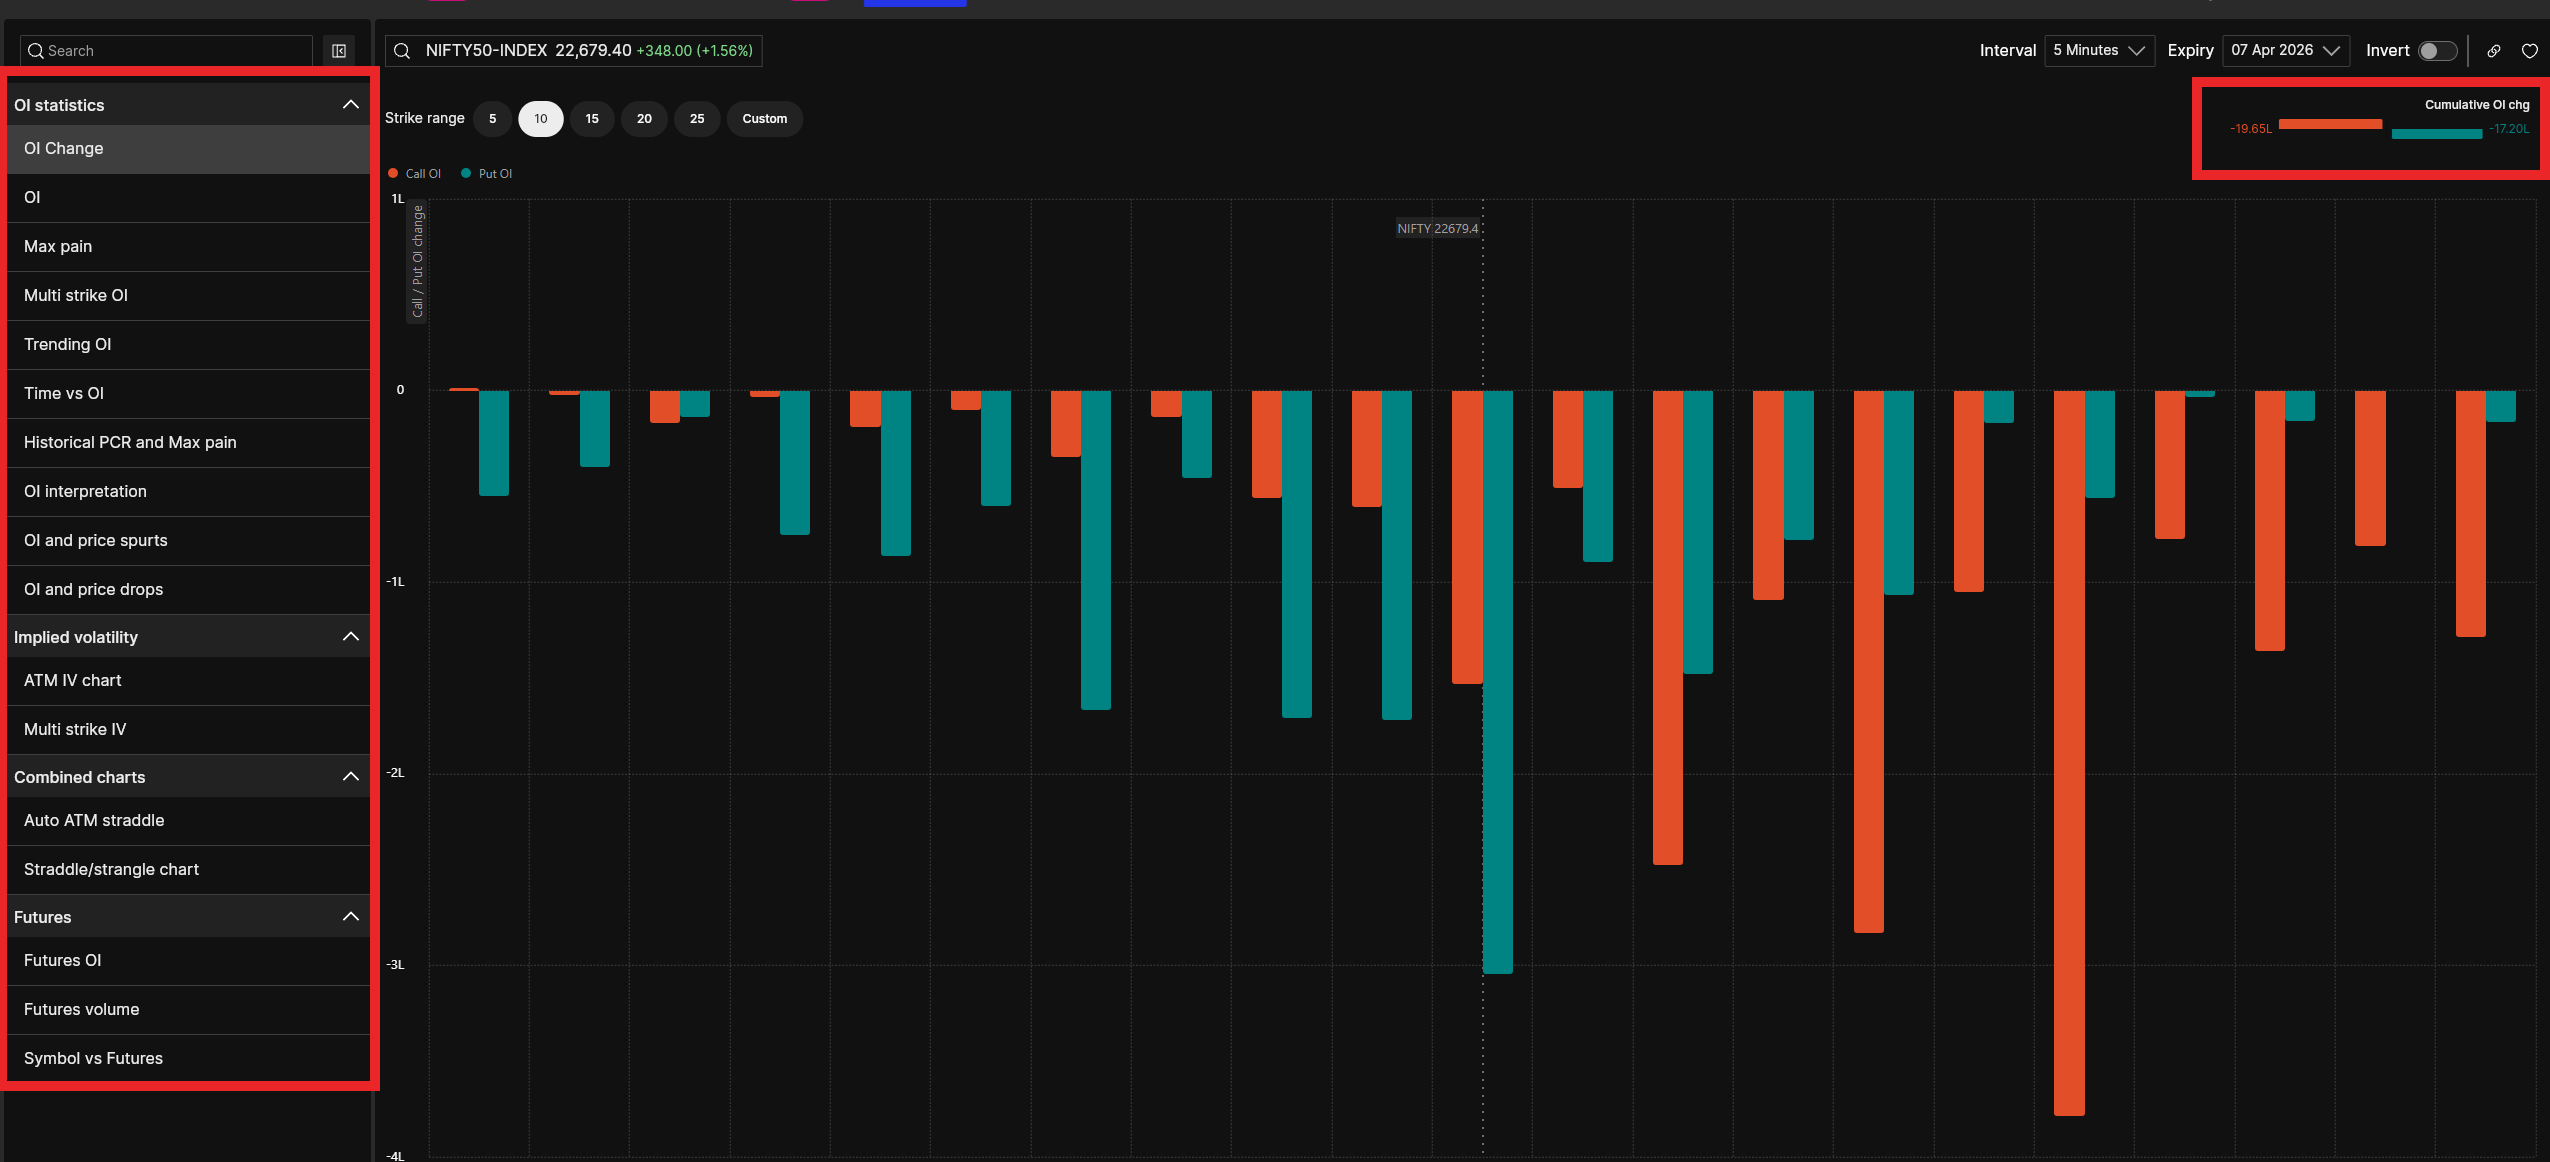Click the heart favorite icon
The height and width of the screenshot is (1162, 2550).
2529,51
